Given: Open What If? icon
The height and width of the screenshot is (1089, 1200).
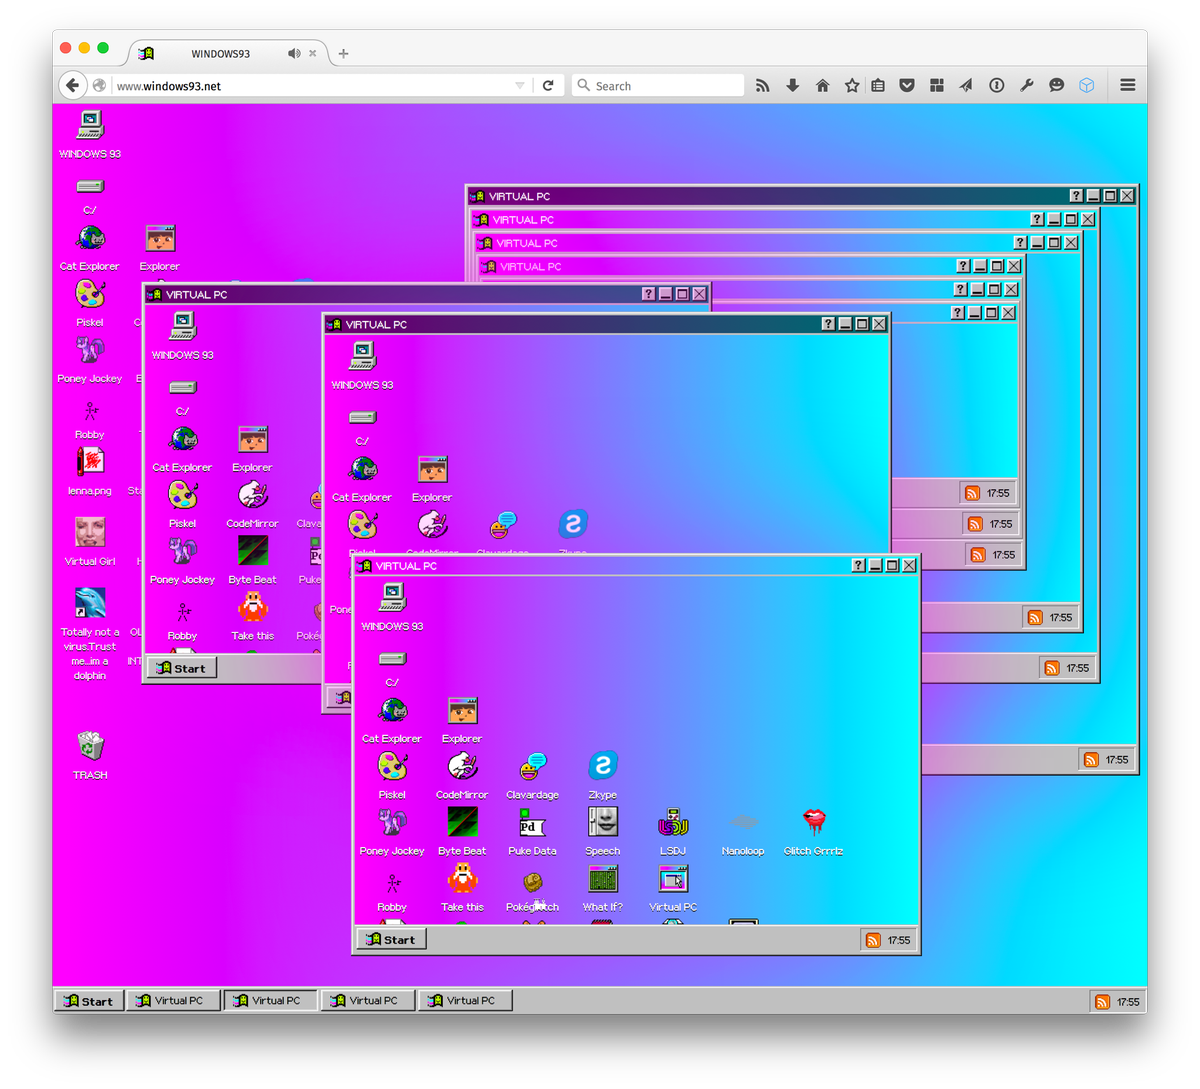Looking at the screenshot, I should click(x=603, y=879).
